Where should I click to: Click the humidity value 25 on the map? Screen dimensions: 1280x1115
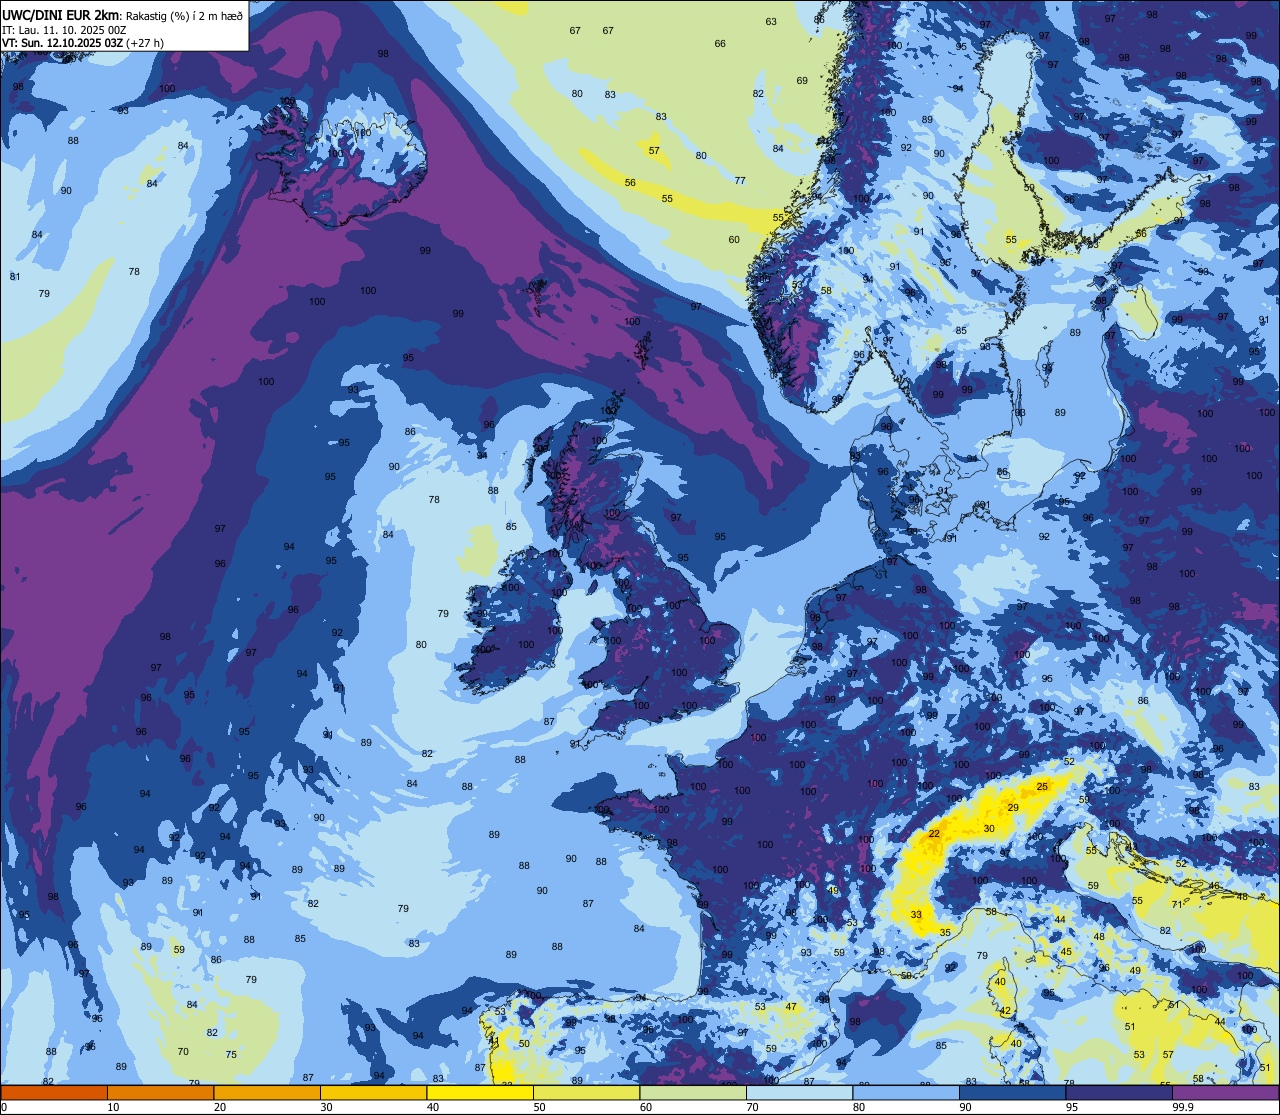(x=1042, y=787)
